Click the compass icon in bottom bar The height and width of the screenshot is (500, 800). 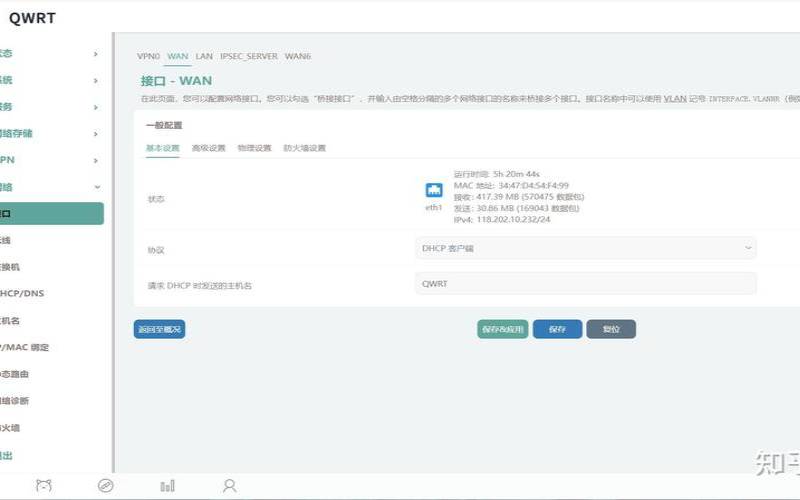pos(106,485)
